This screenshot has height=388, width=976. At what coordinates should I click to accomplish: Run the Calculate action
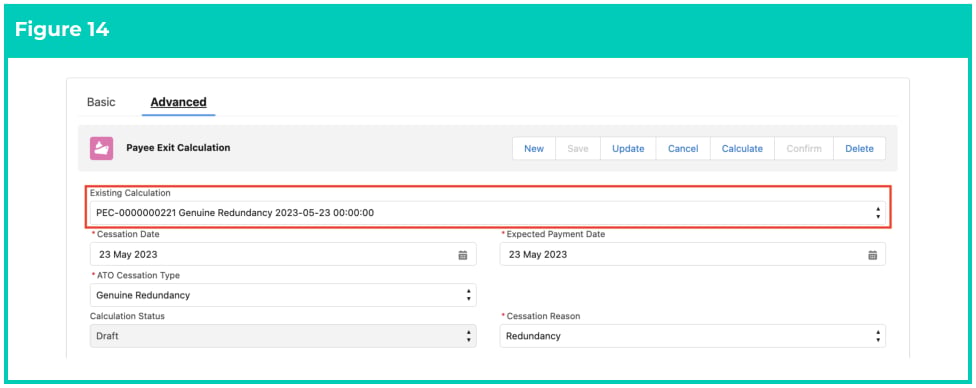(x=742, y=149)
